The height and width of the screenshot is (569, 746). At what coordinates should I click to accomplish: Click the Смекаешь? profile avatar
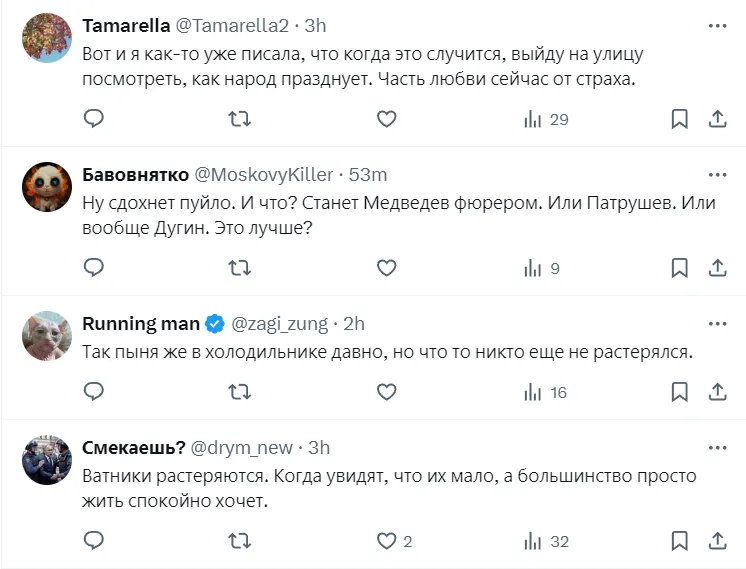click(47, 460)
